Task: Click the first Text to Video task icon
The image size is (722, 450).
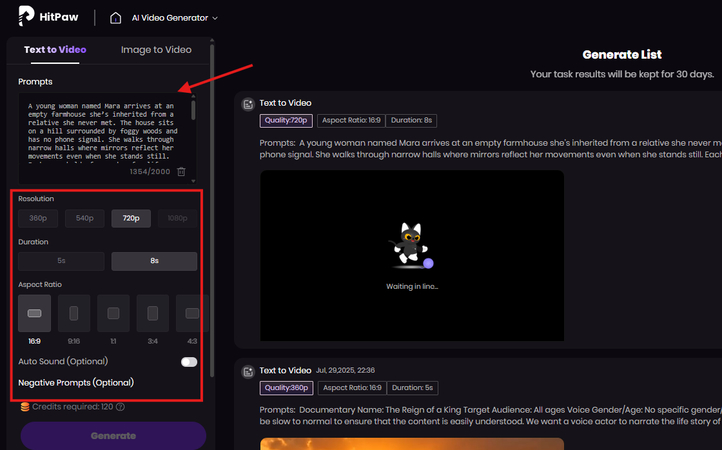Action: coord(247,103)
